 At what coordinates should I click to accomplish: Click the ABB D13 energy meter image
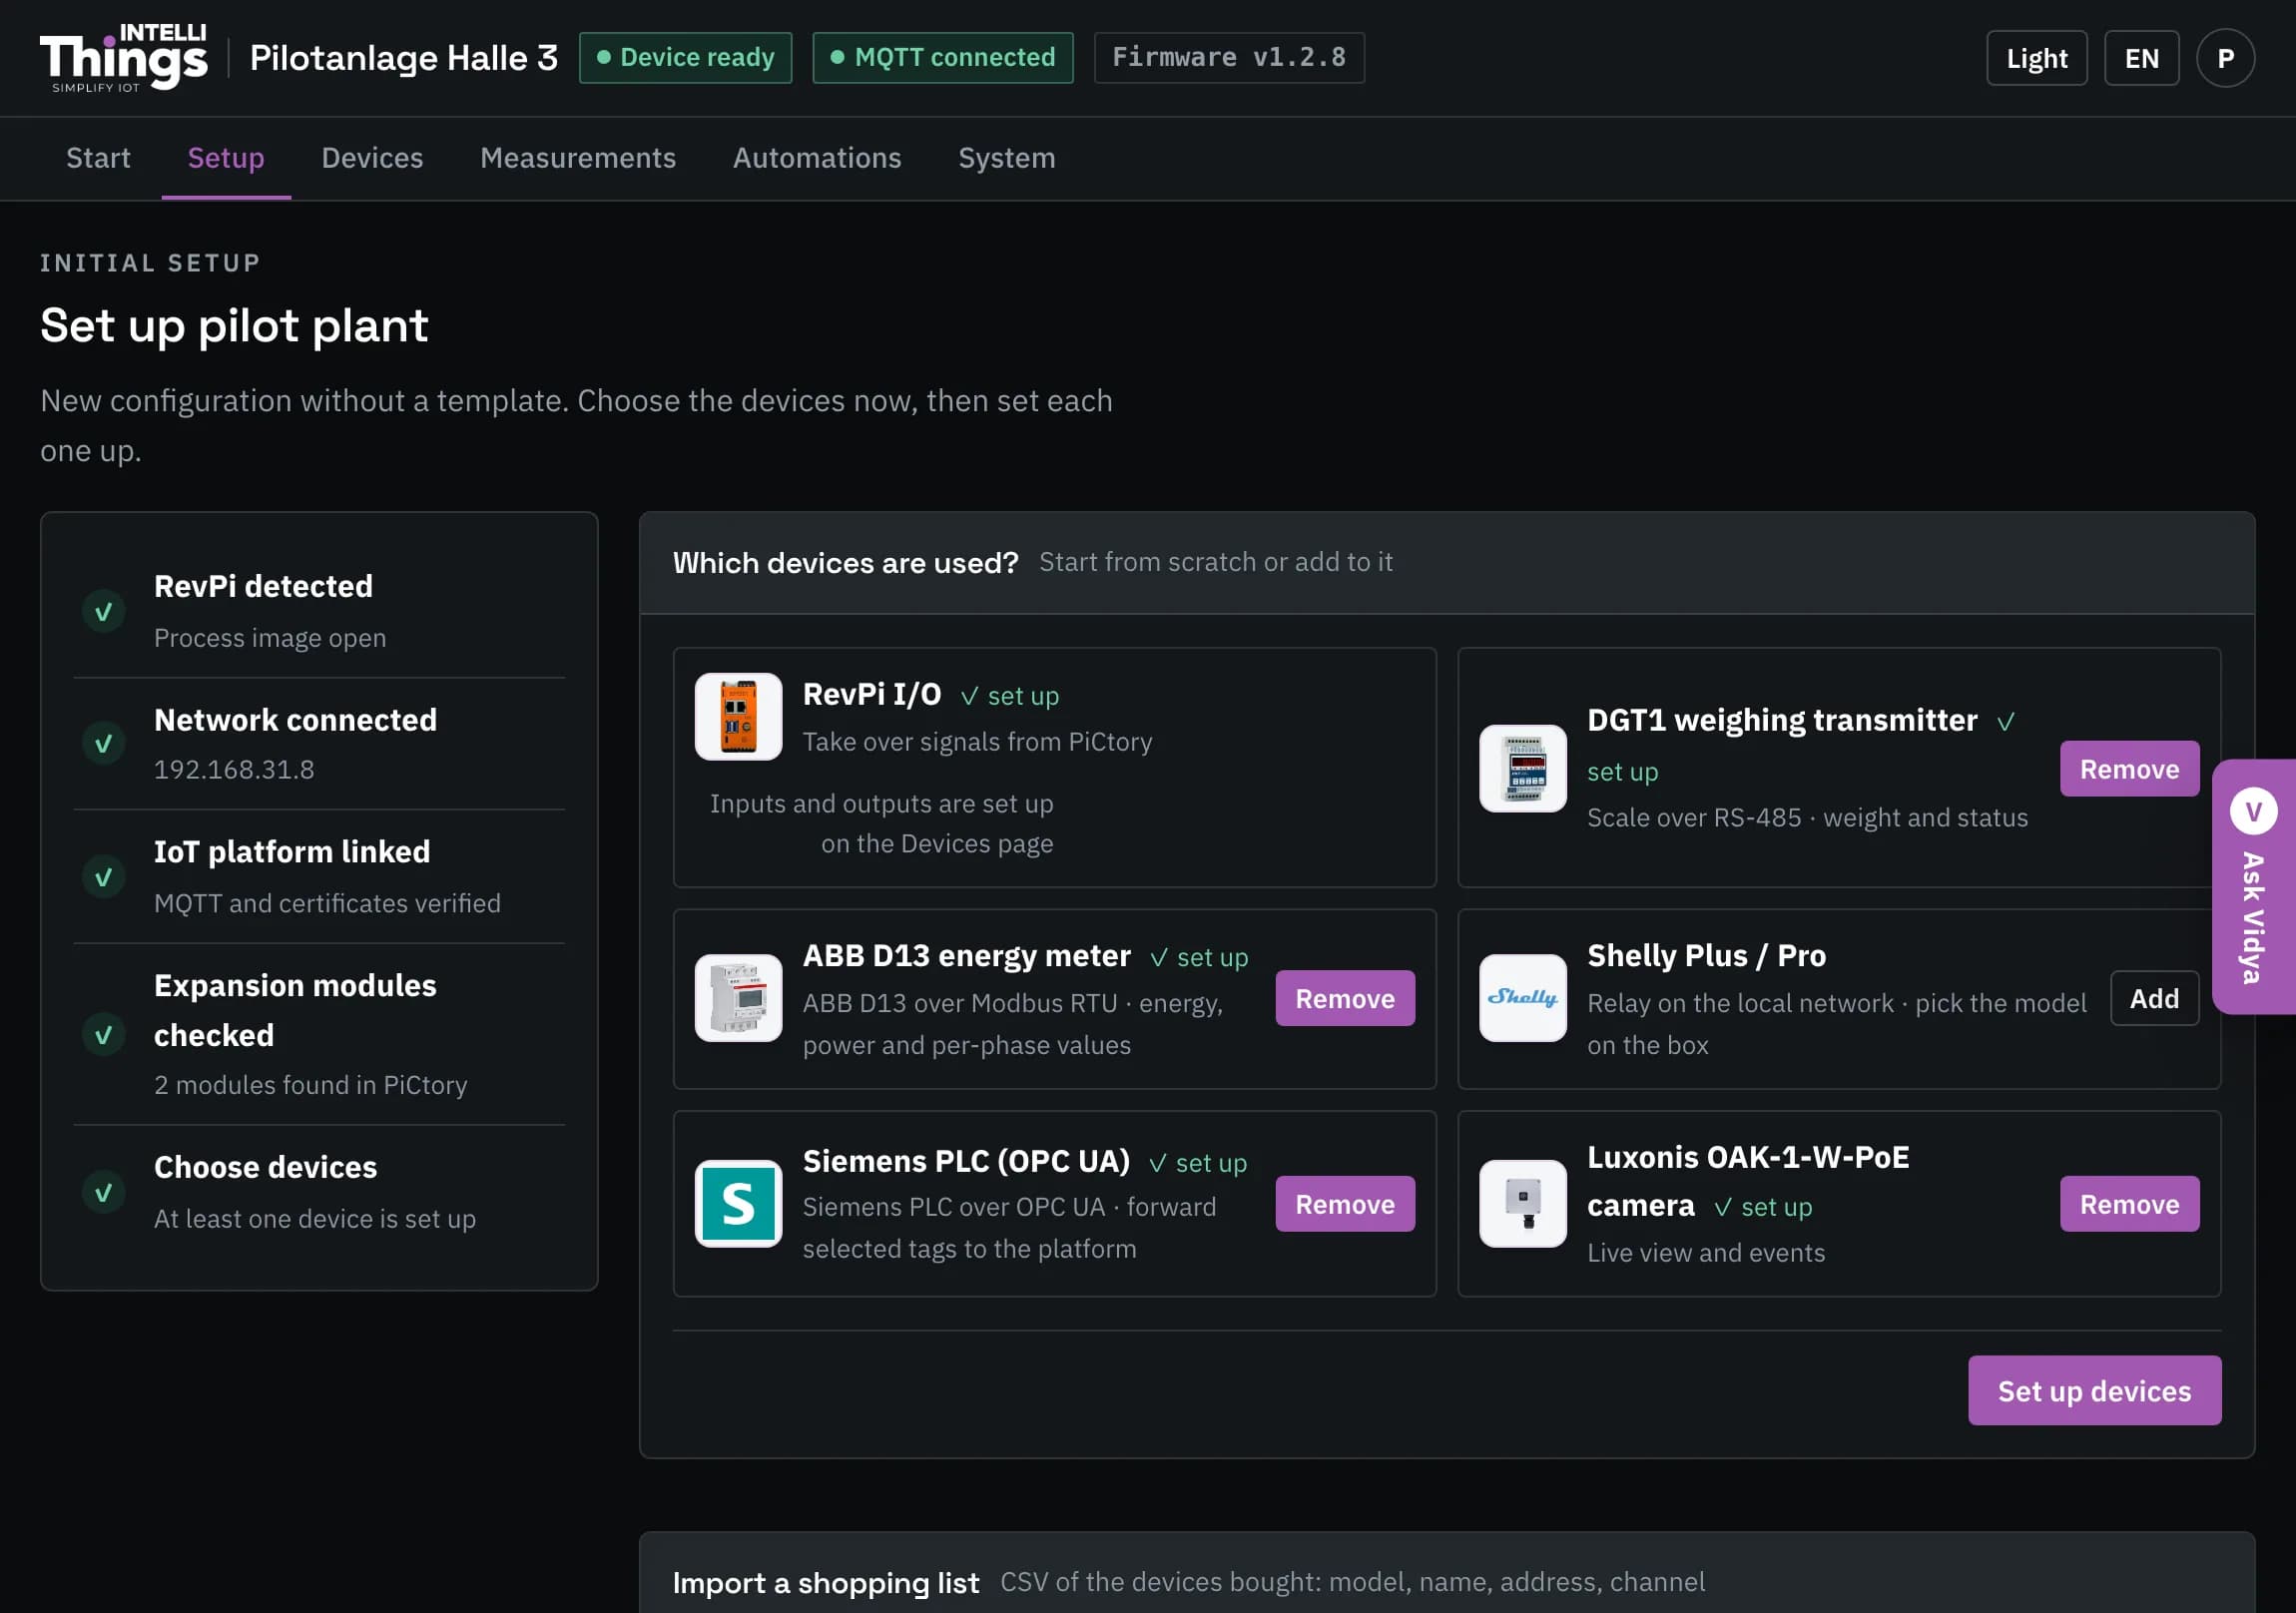(x=738, y=998)
